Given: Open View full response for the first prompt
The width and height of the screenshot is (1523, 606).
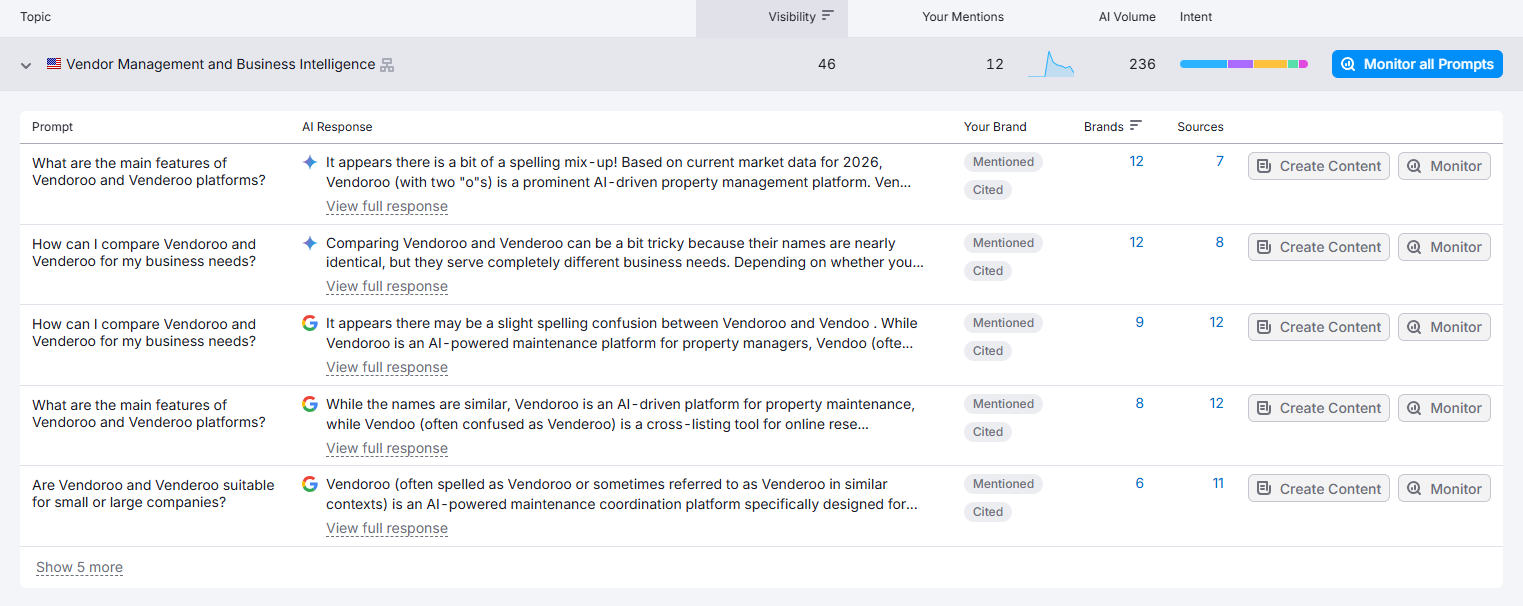Looking at the screenshot, I should 387,206.
